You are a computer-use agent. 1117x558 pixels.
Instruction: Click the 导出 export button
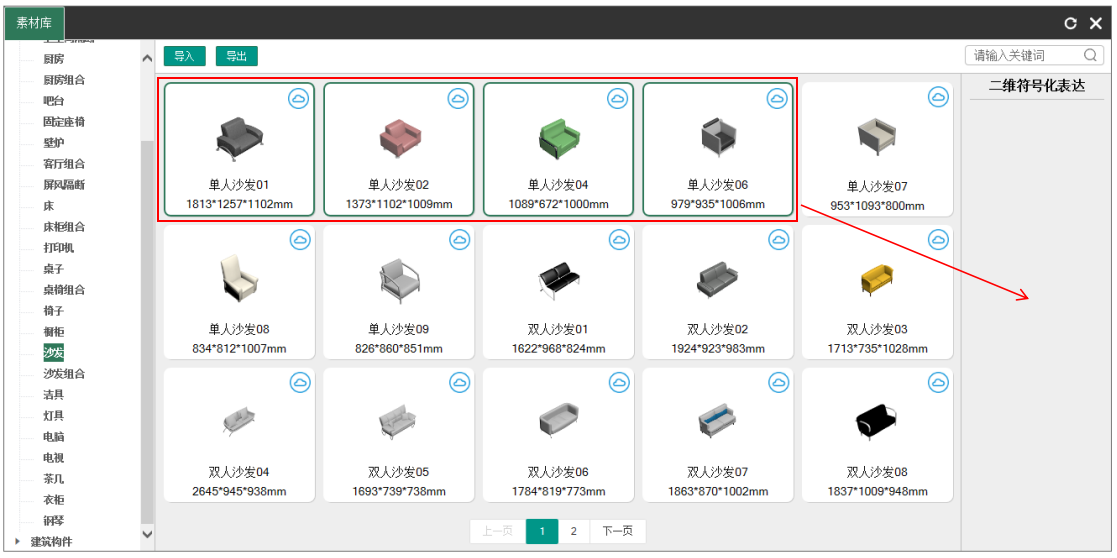coord(237,56)
